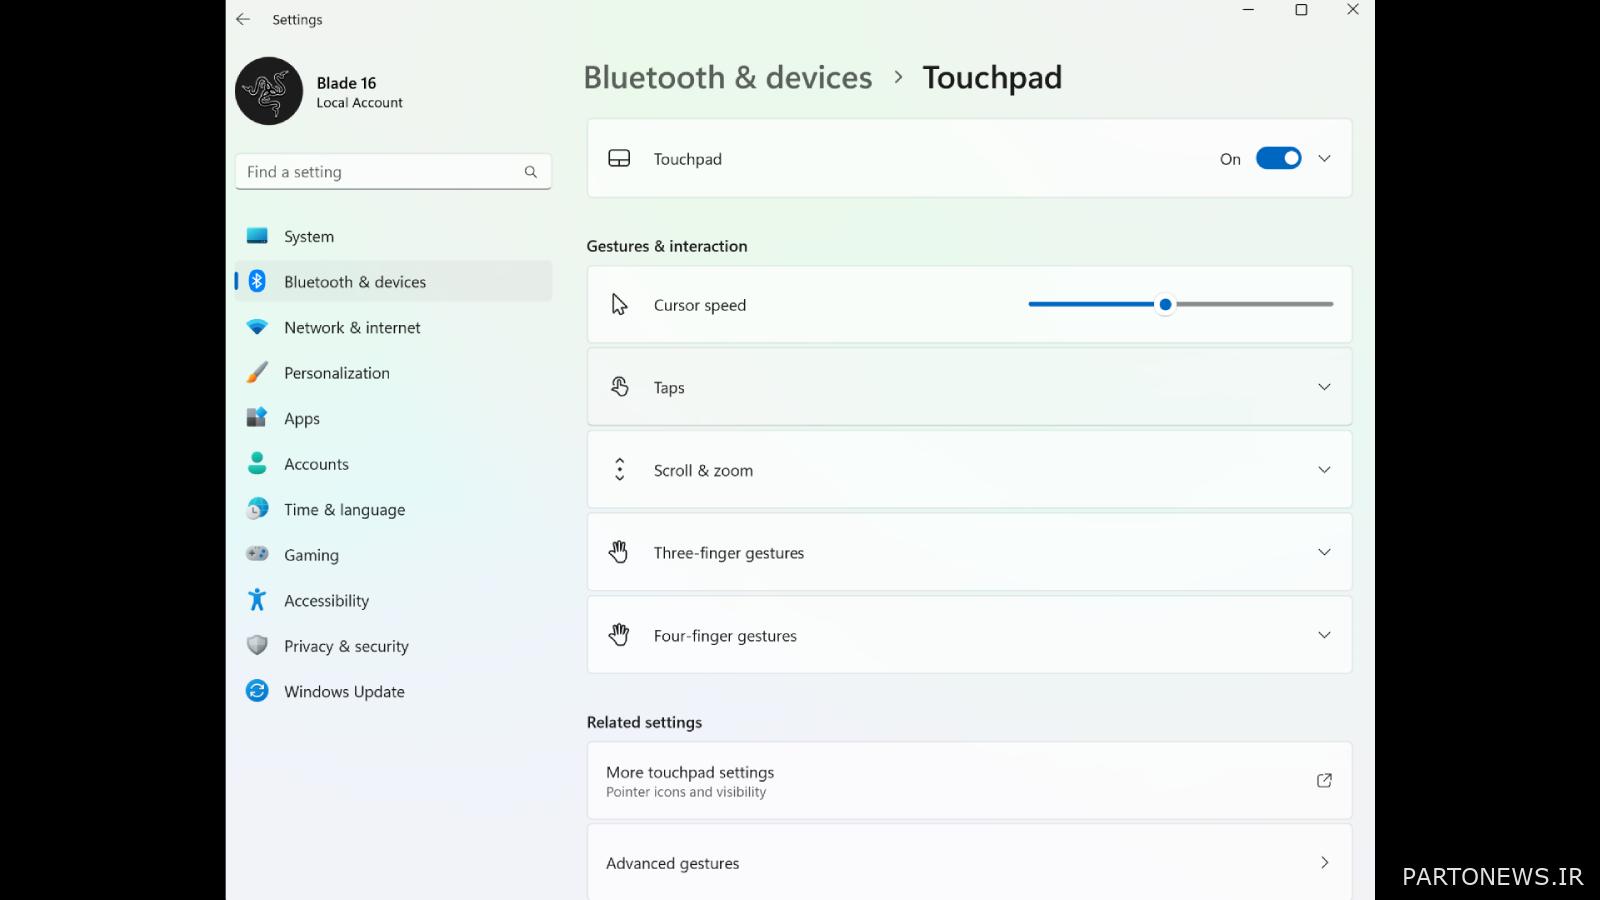Click the Cursor speed slider handle
The width and height of the screenshot is (1600, 900).
tap(1165, 304)
